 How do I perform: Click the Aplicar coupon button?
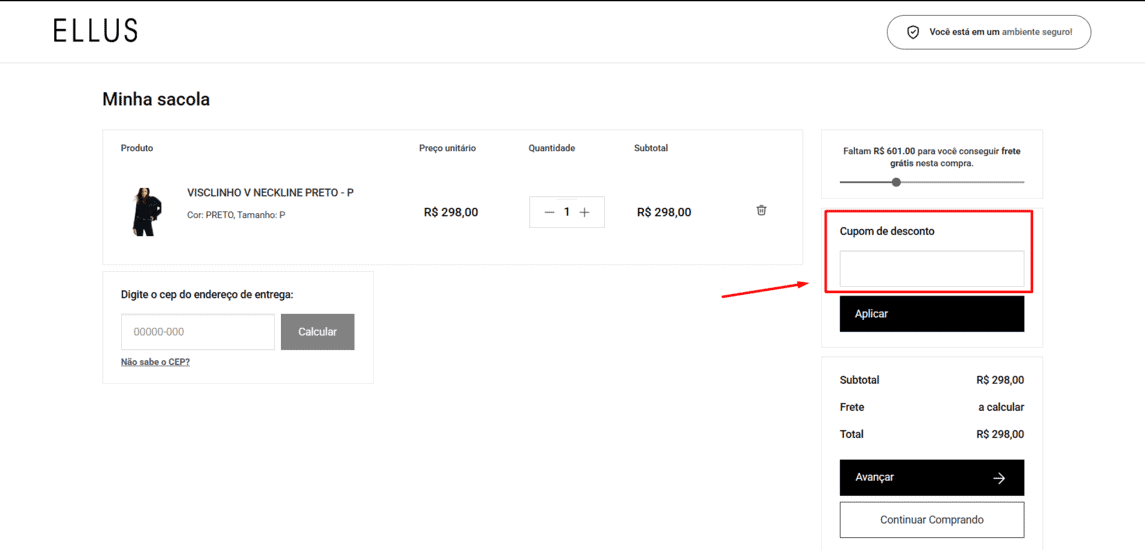[x=932, y=314]
